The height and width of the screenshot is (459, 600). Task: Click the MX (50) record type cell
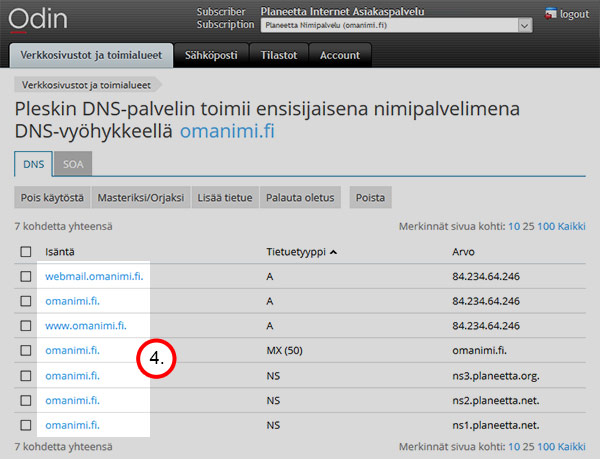coord(284,350)
